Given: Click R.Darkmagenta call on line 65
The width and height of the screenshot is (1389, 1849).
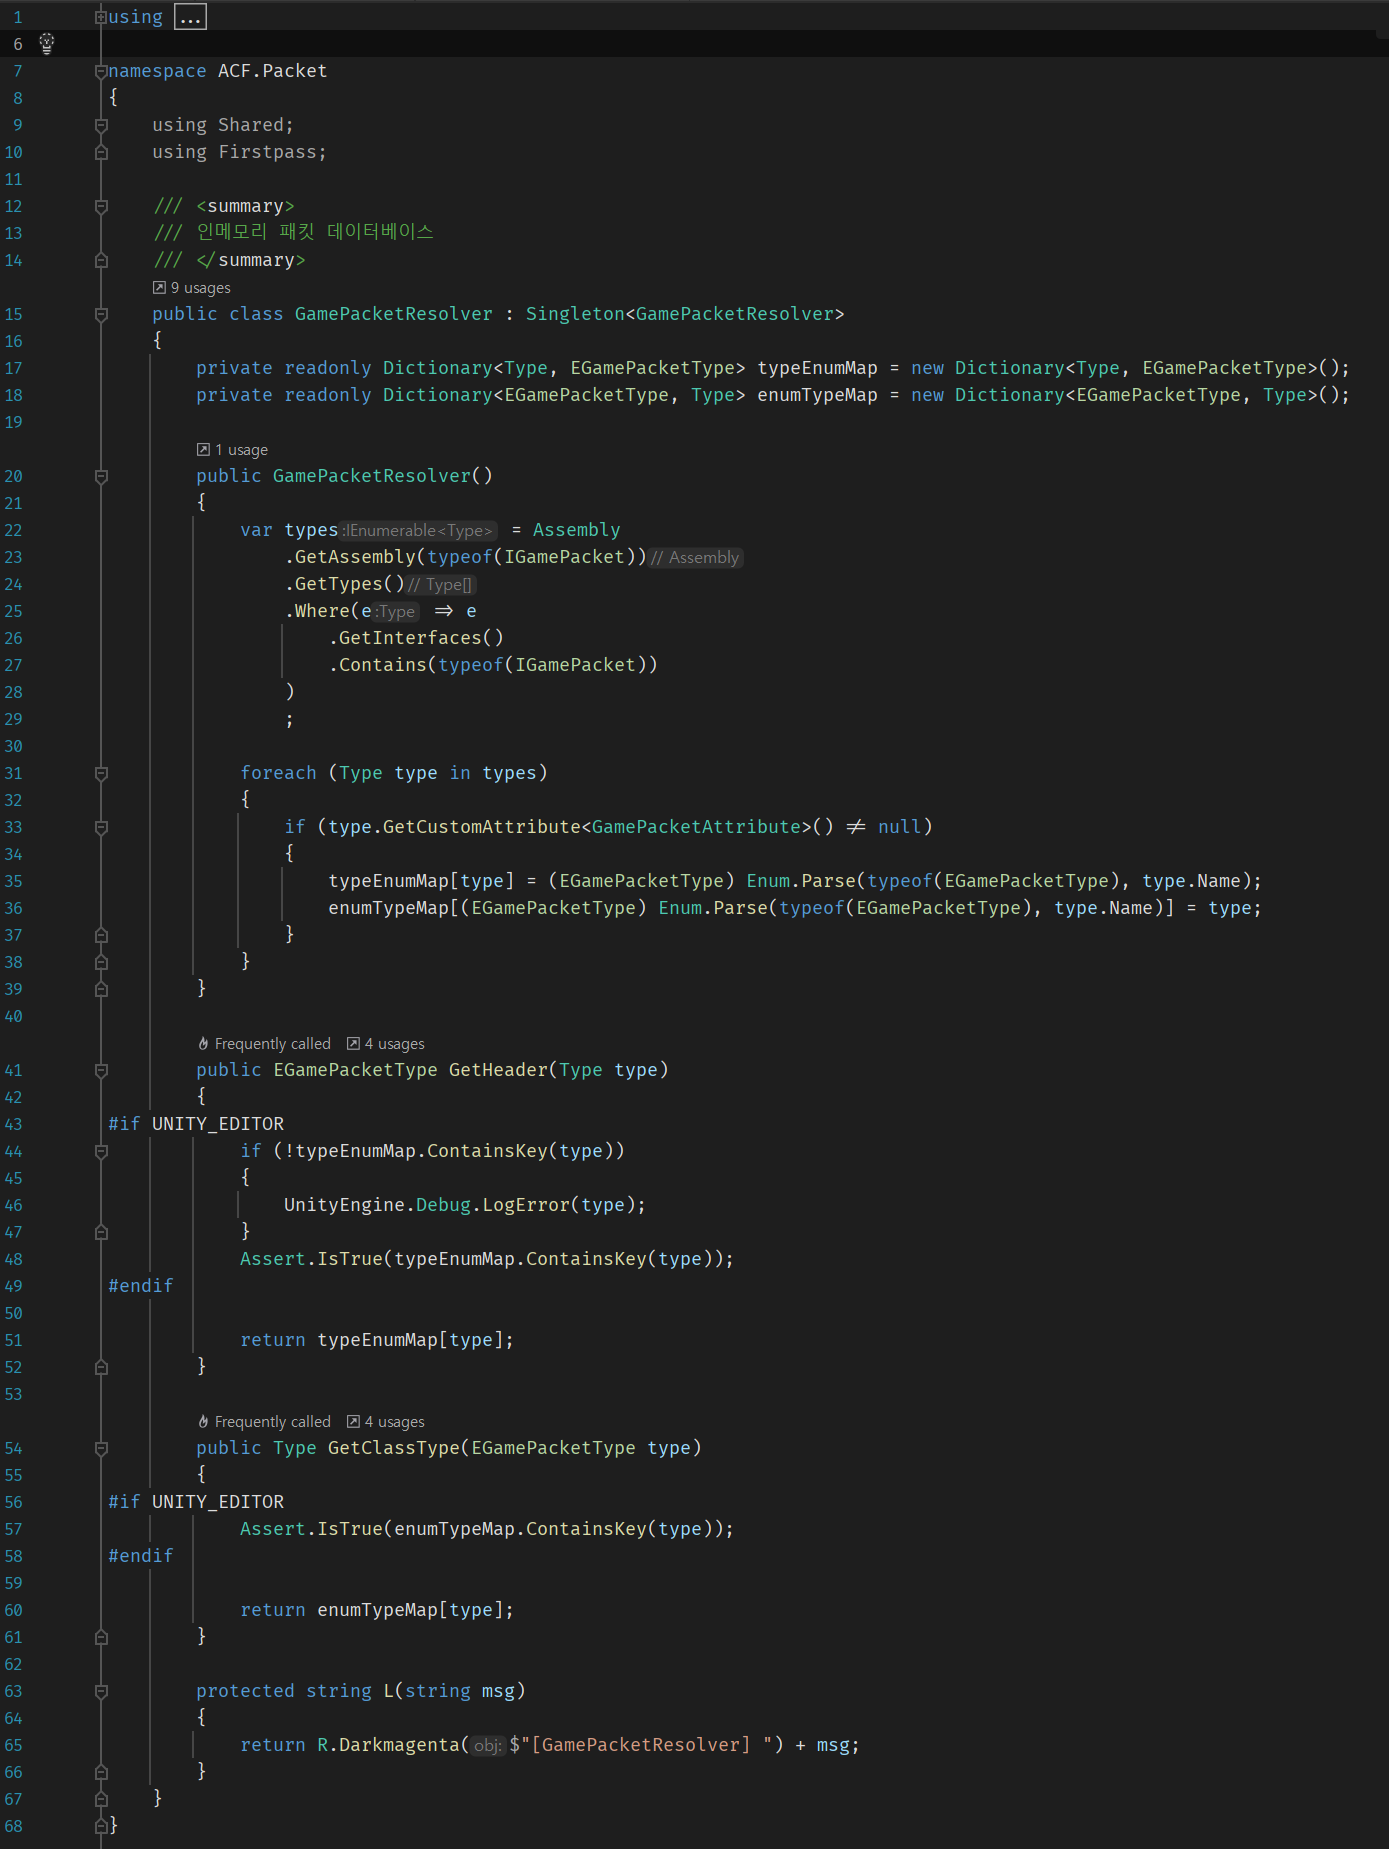Looking at the screenshot, I should [x=389, y=1745].
